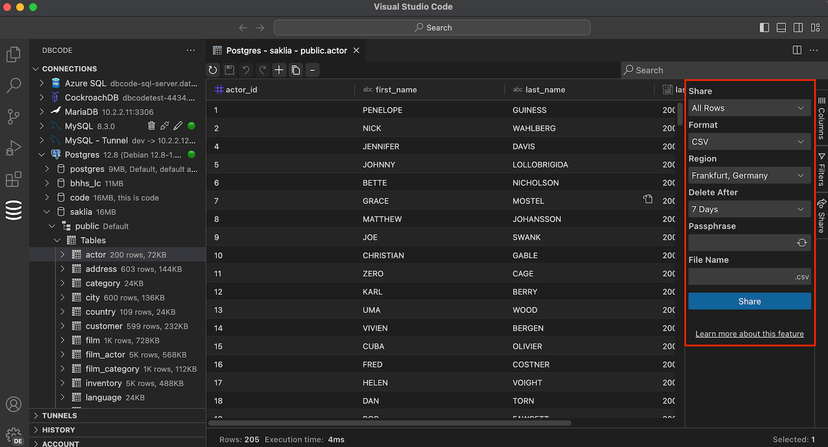Viewport: 828px width, 447px height.
Task: Go back with the left arrow
Action: [x=243, y=27]
